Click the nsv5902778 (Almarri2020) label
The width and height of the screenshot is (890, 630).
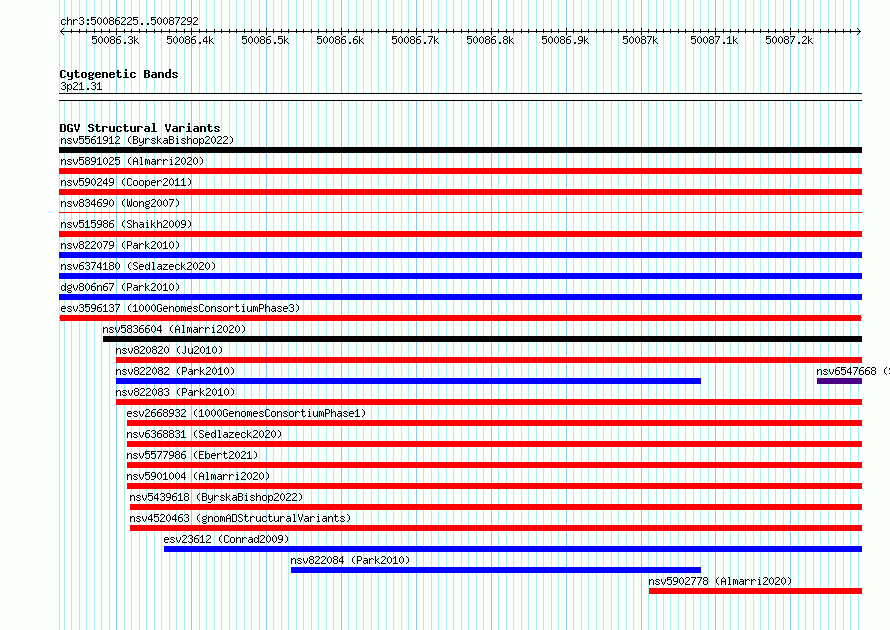[720, 581]
